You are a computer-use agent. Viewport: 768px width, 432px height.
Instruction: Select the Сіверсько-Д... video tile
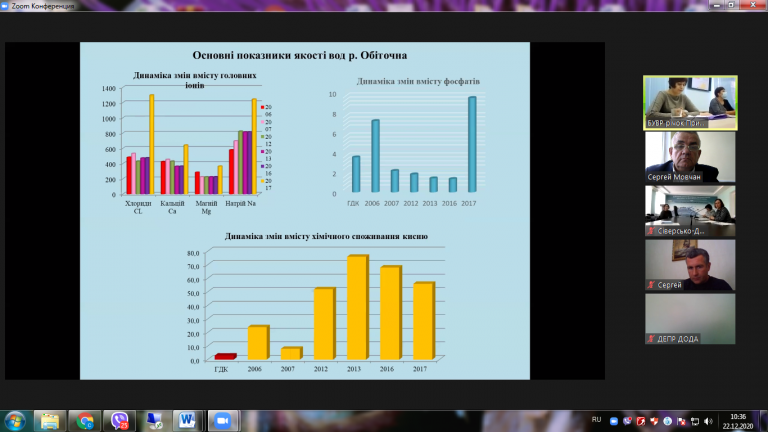[690, 211]
